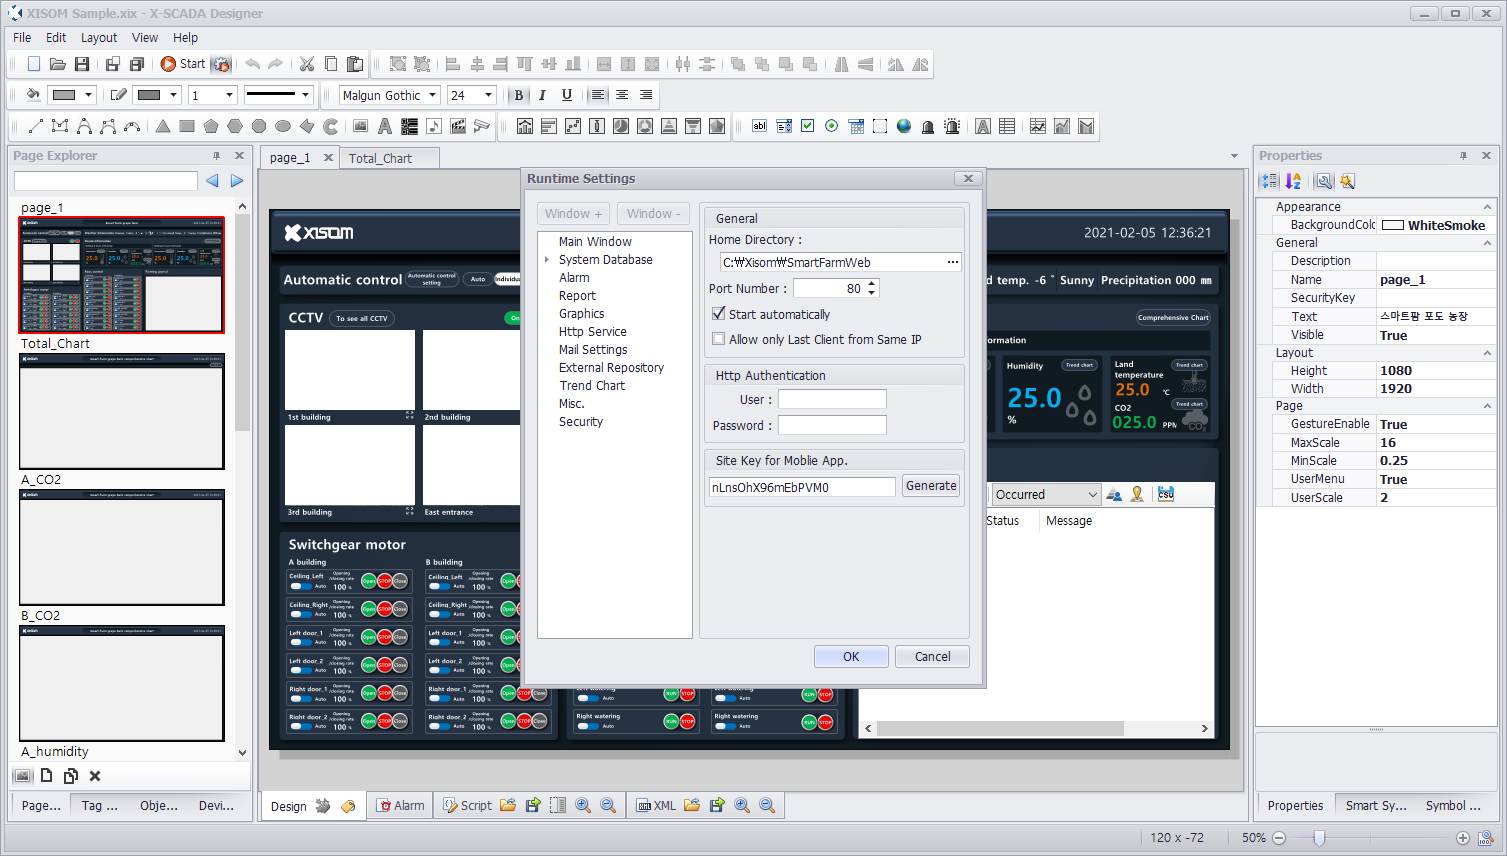Collapse the Page properties section
Image resolution: width=1507 pixels, height=856 pixels.
coord(1487,406)
